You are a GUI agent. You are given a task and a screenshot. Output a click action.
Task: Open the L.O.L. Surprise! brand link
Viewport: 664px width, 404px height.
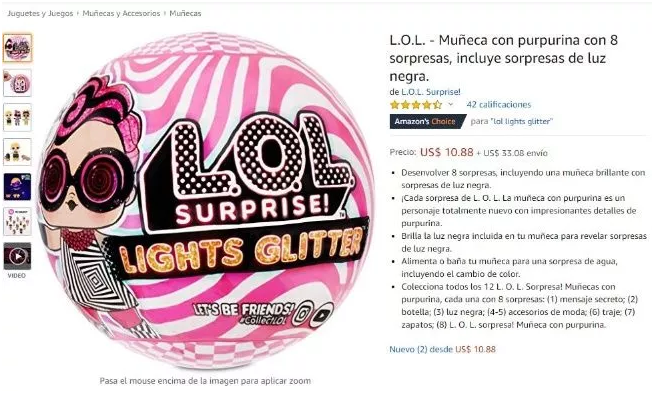431,92
